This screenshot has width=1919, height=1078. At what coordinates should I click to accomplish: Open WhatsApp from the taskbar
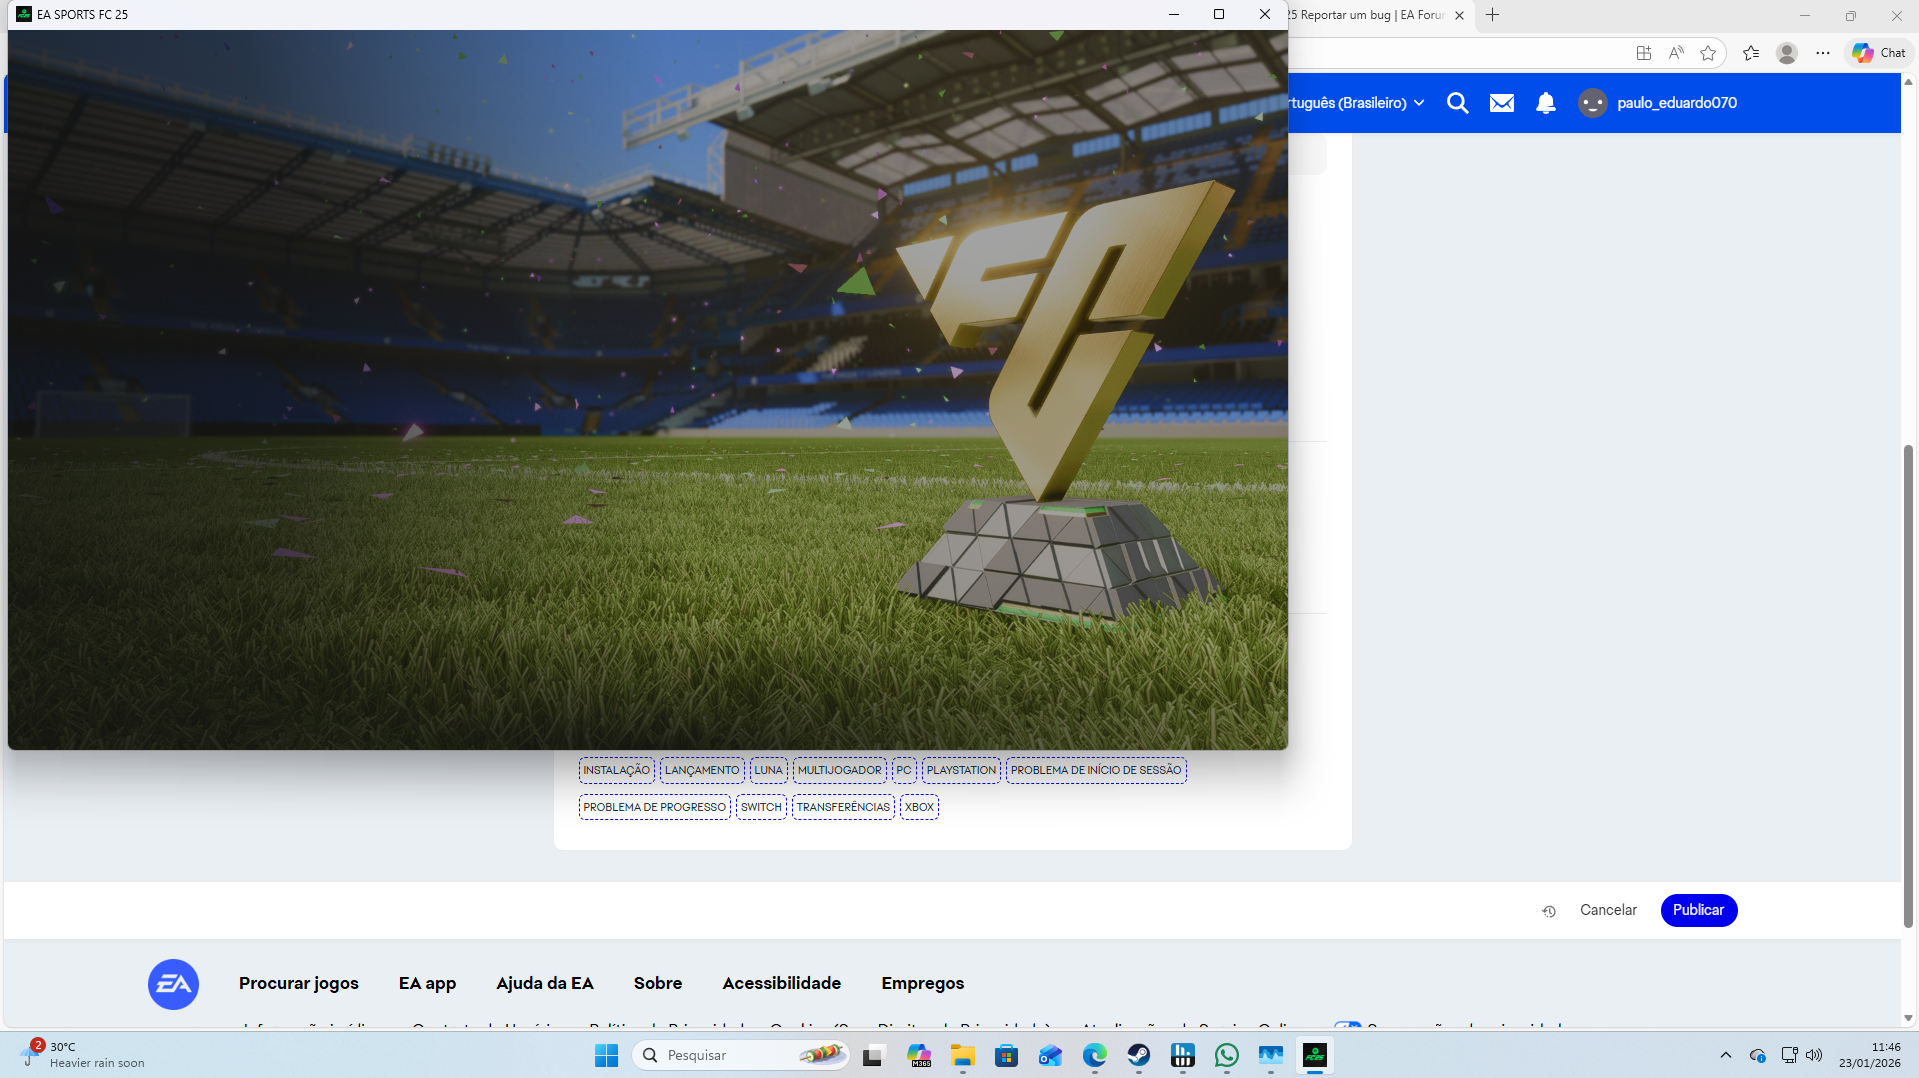tap(1226, 1055)
